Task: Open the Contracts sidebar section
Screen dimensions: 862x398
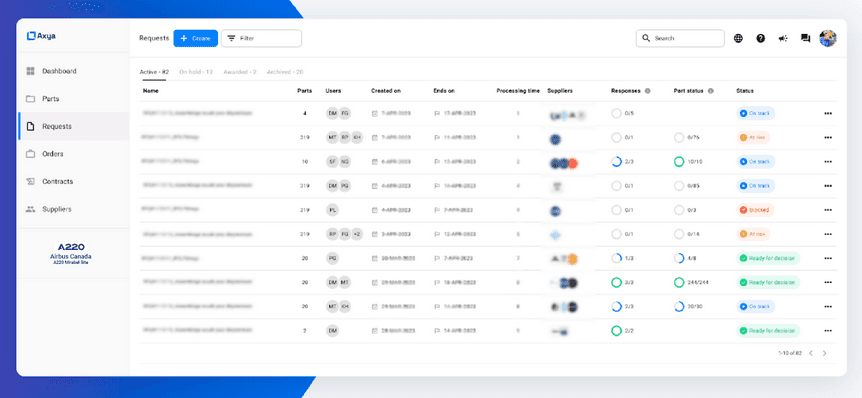Action: (73, 181)
